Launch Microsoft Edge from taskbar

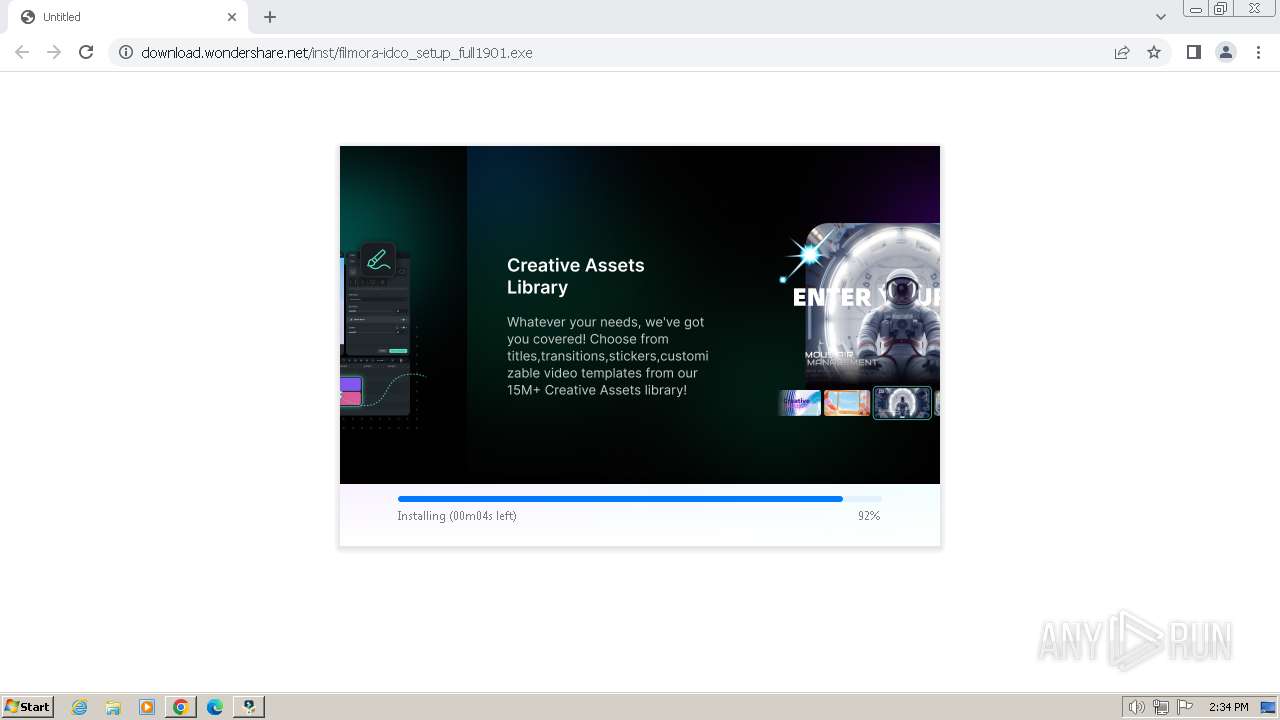(215, 707)
